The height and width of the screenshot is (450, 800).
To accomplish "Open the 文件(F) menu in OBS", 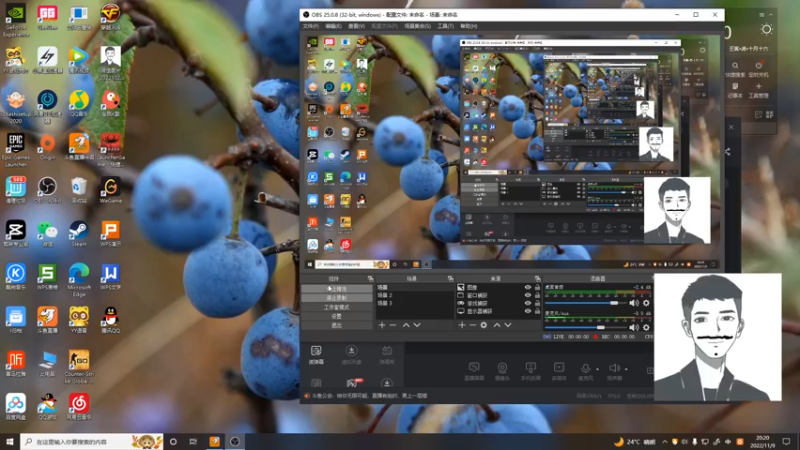I will coord(311,26).
